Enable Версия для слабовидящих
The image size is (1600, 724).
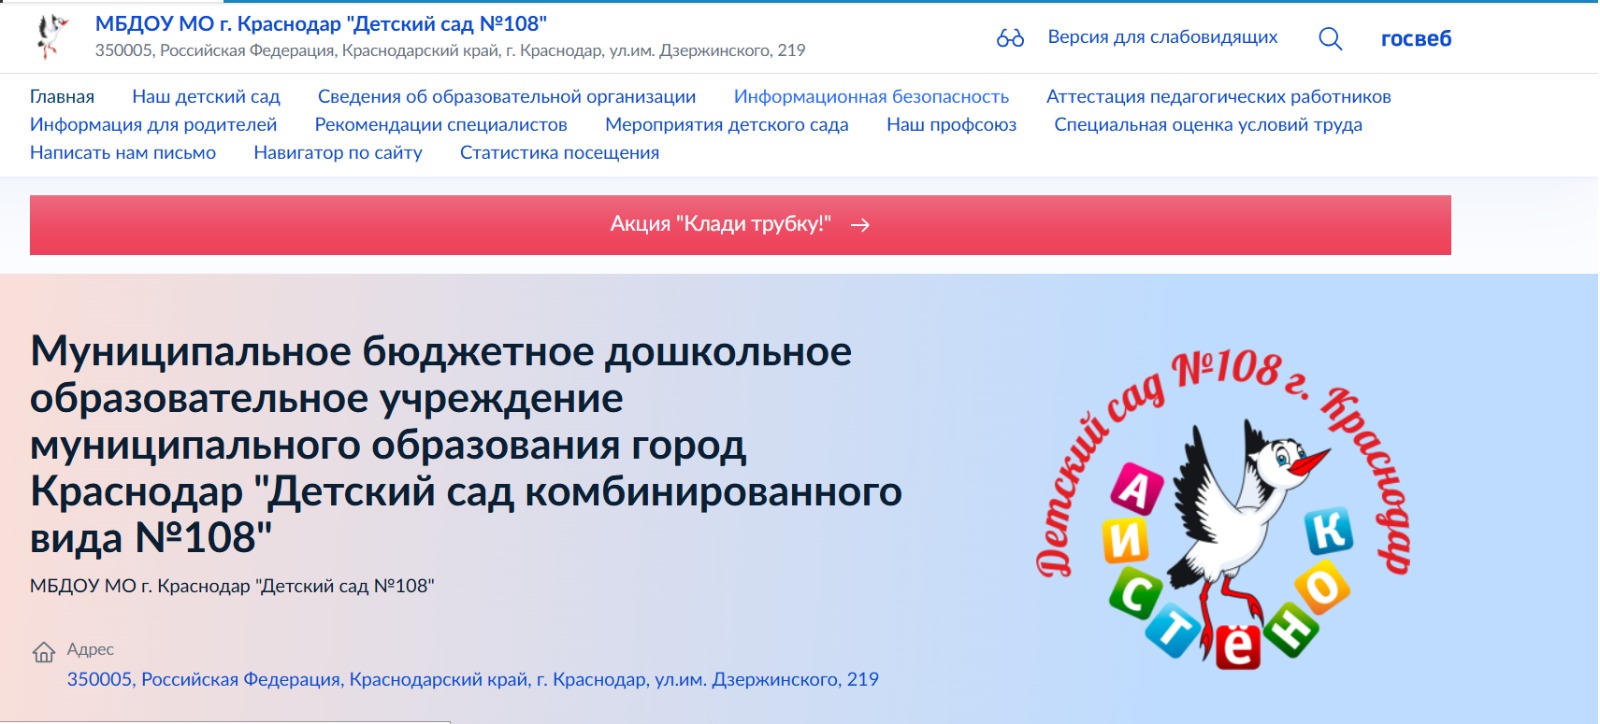[x=1162, y=37]
